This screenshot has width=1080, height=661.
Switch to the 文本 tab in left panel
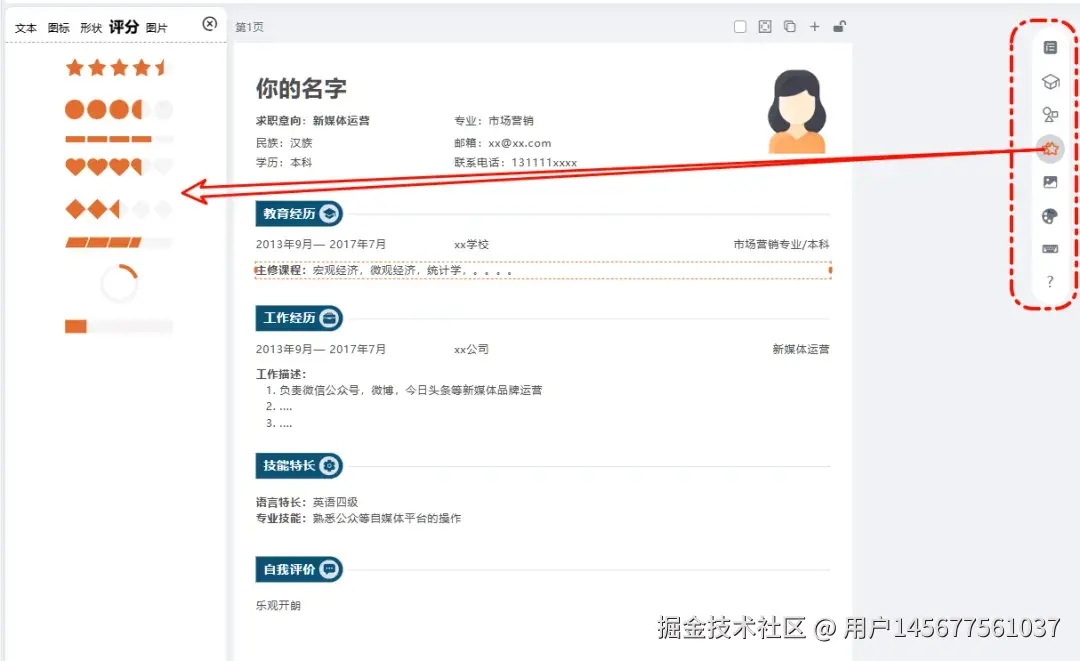(25, 27)
